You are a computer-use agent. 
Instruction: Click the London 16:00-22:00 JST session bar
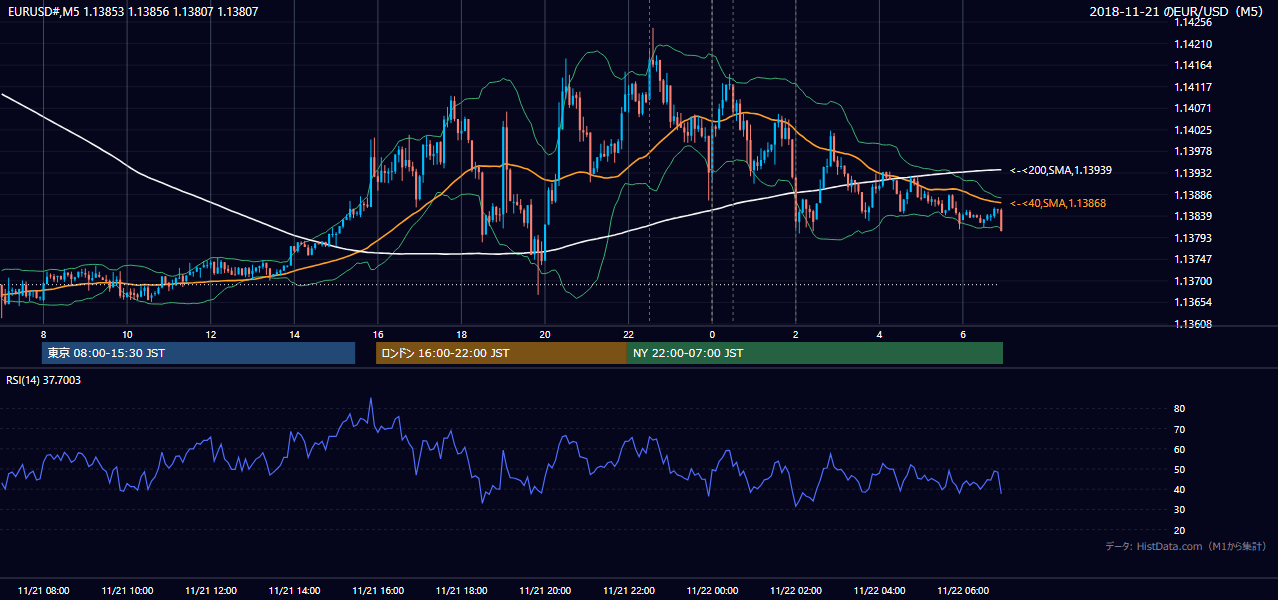pos(501,353)
